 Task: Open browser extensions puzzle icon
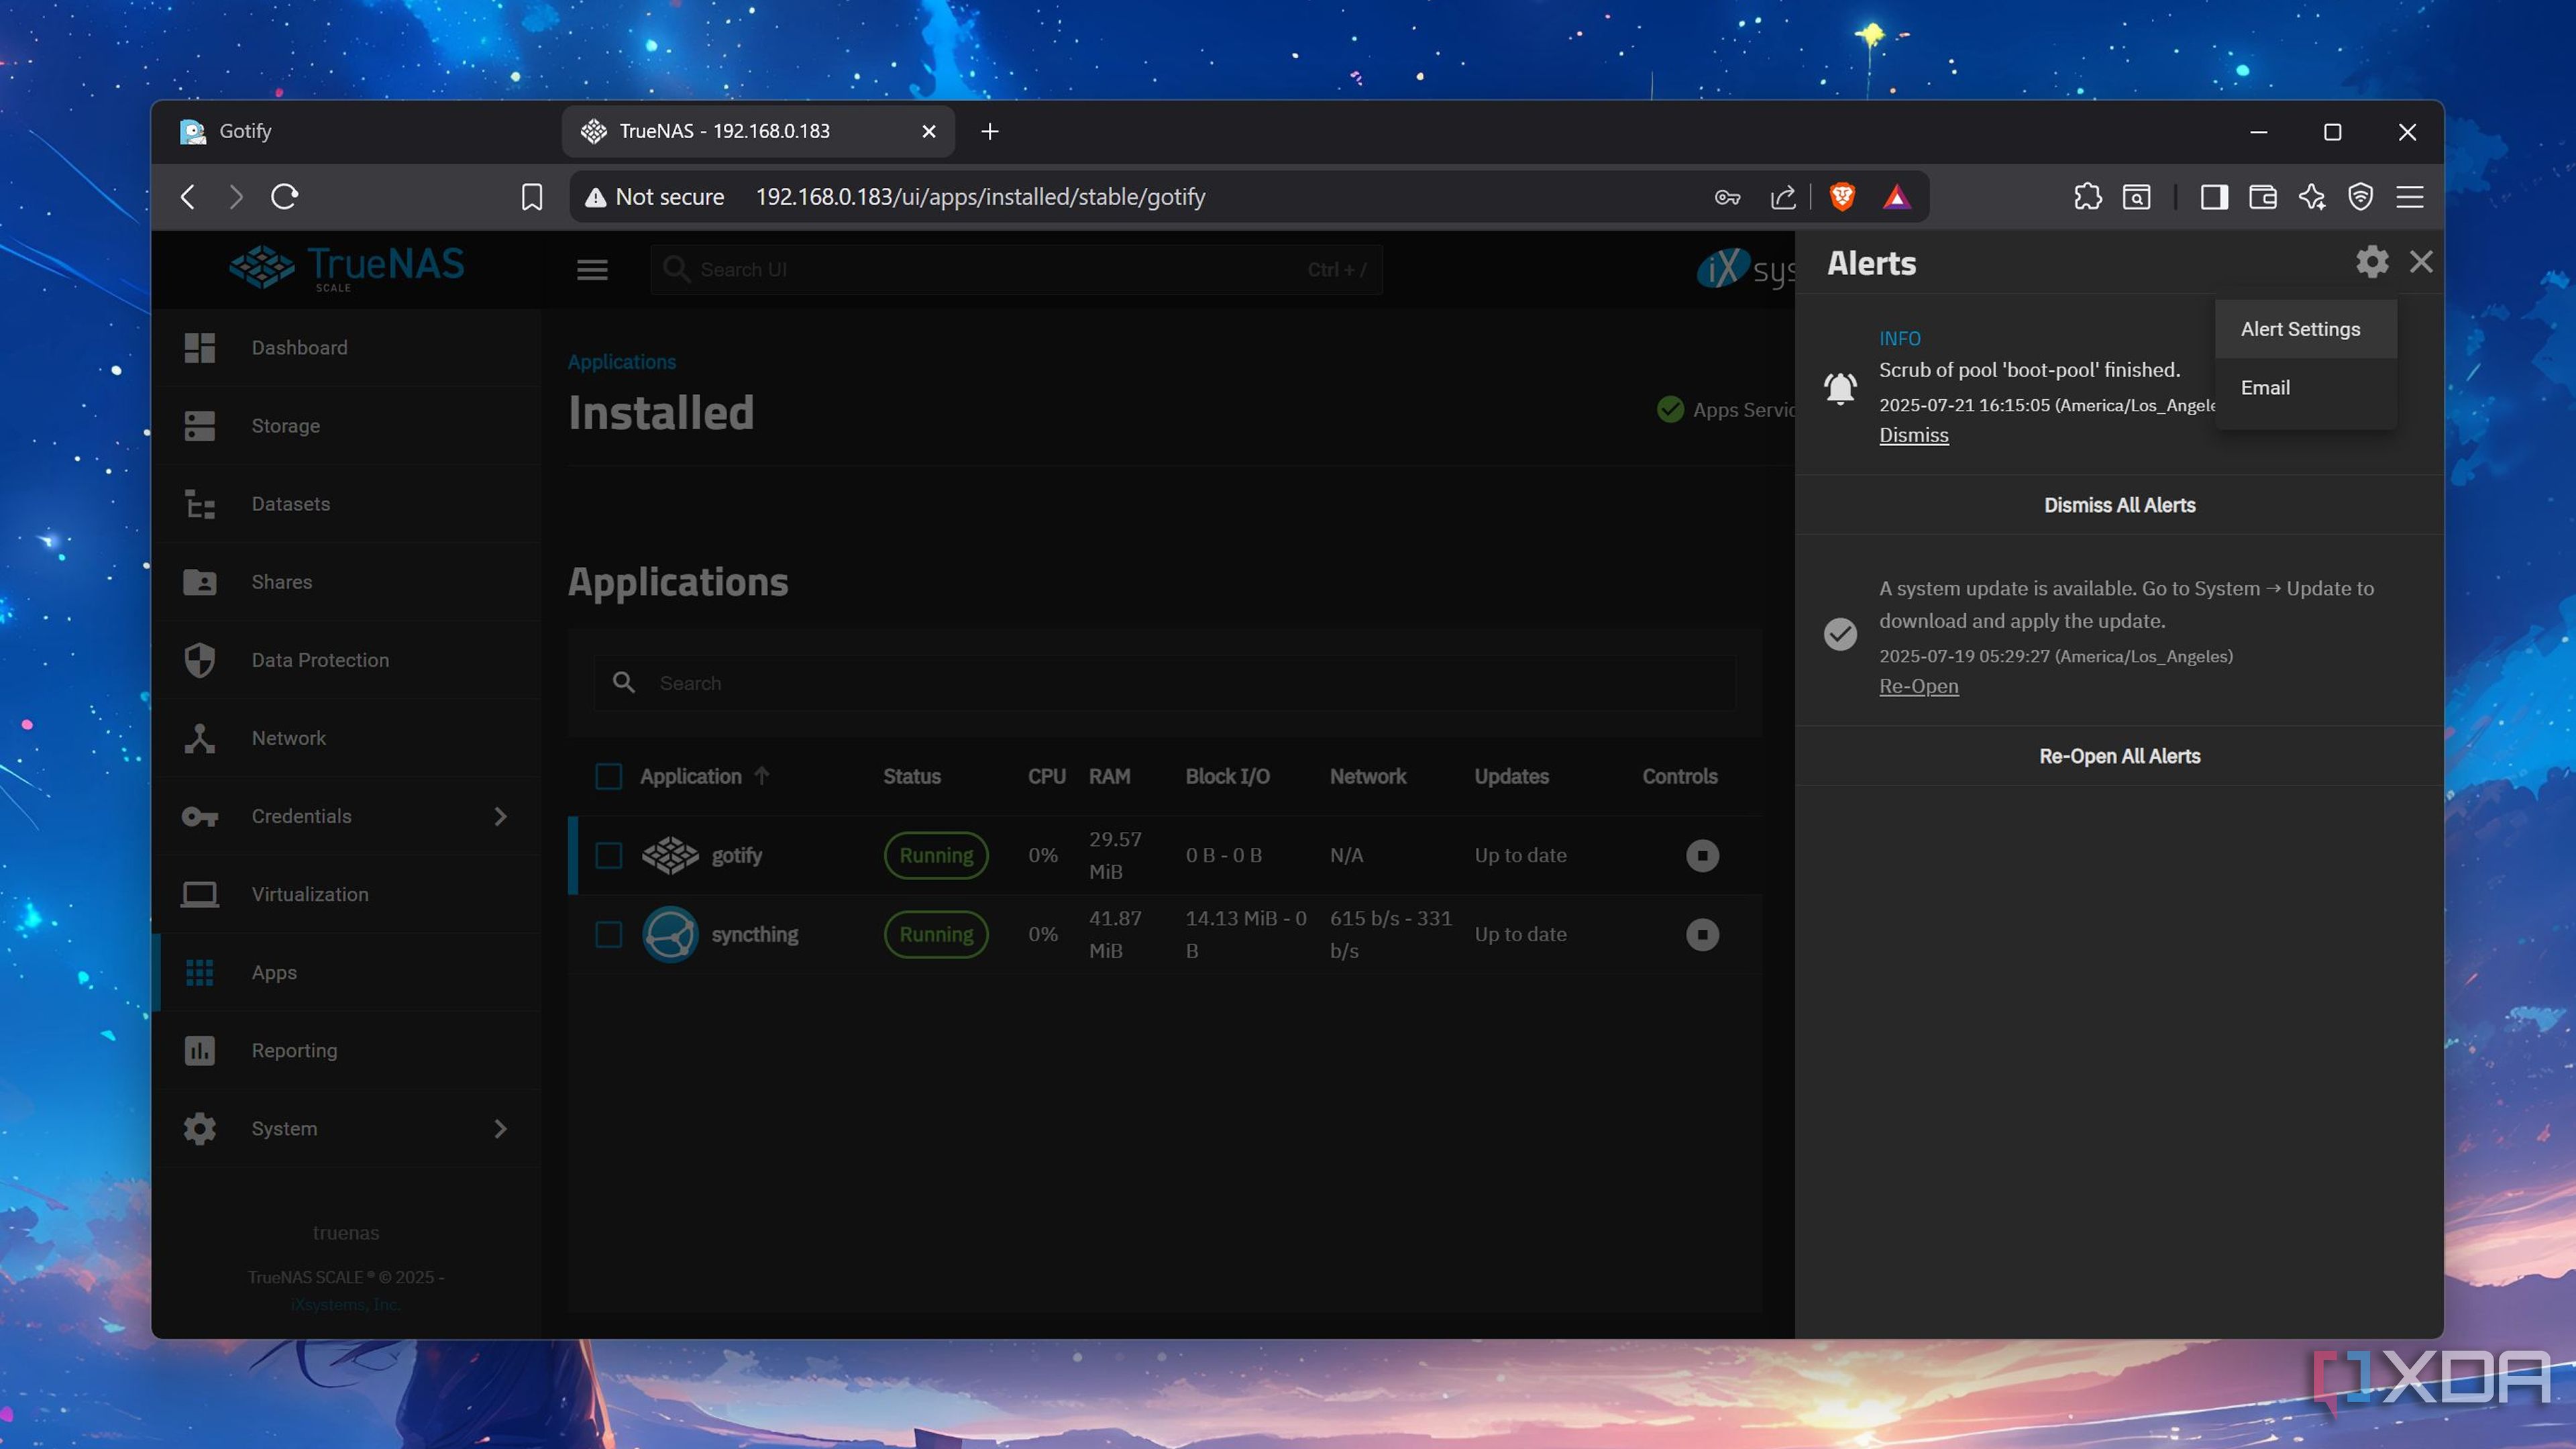coord(2087,197)
